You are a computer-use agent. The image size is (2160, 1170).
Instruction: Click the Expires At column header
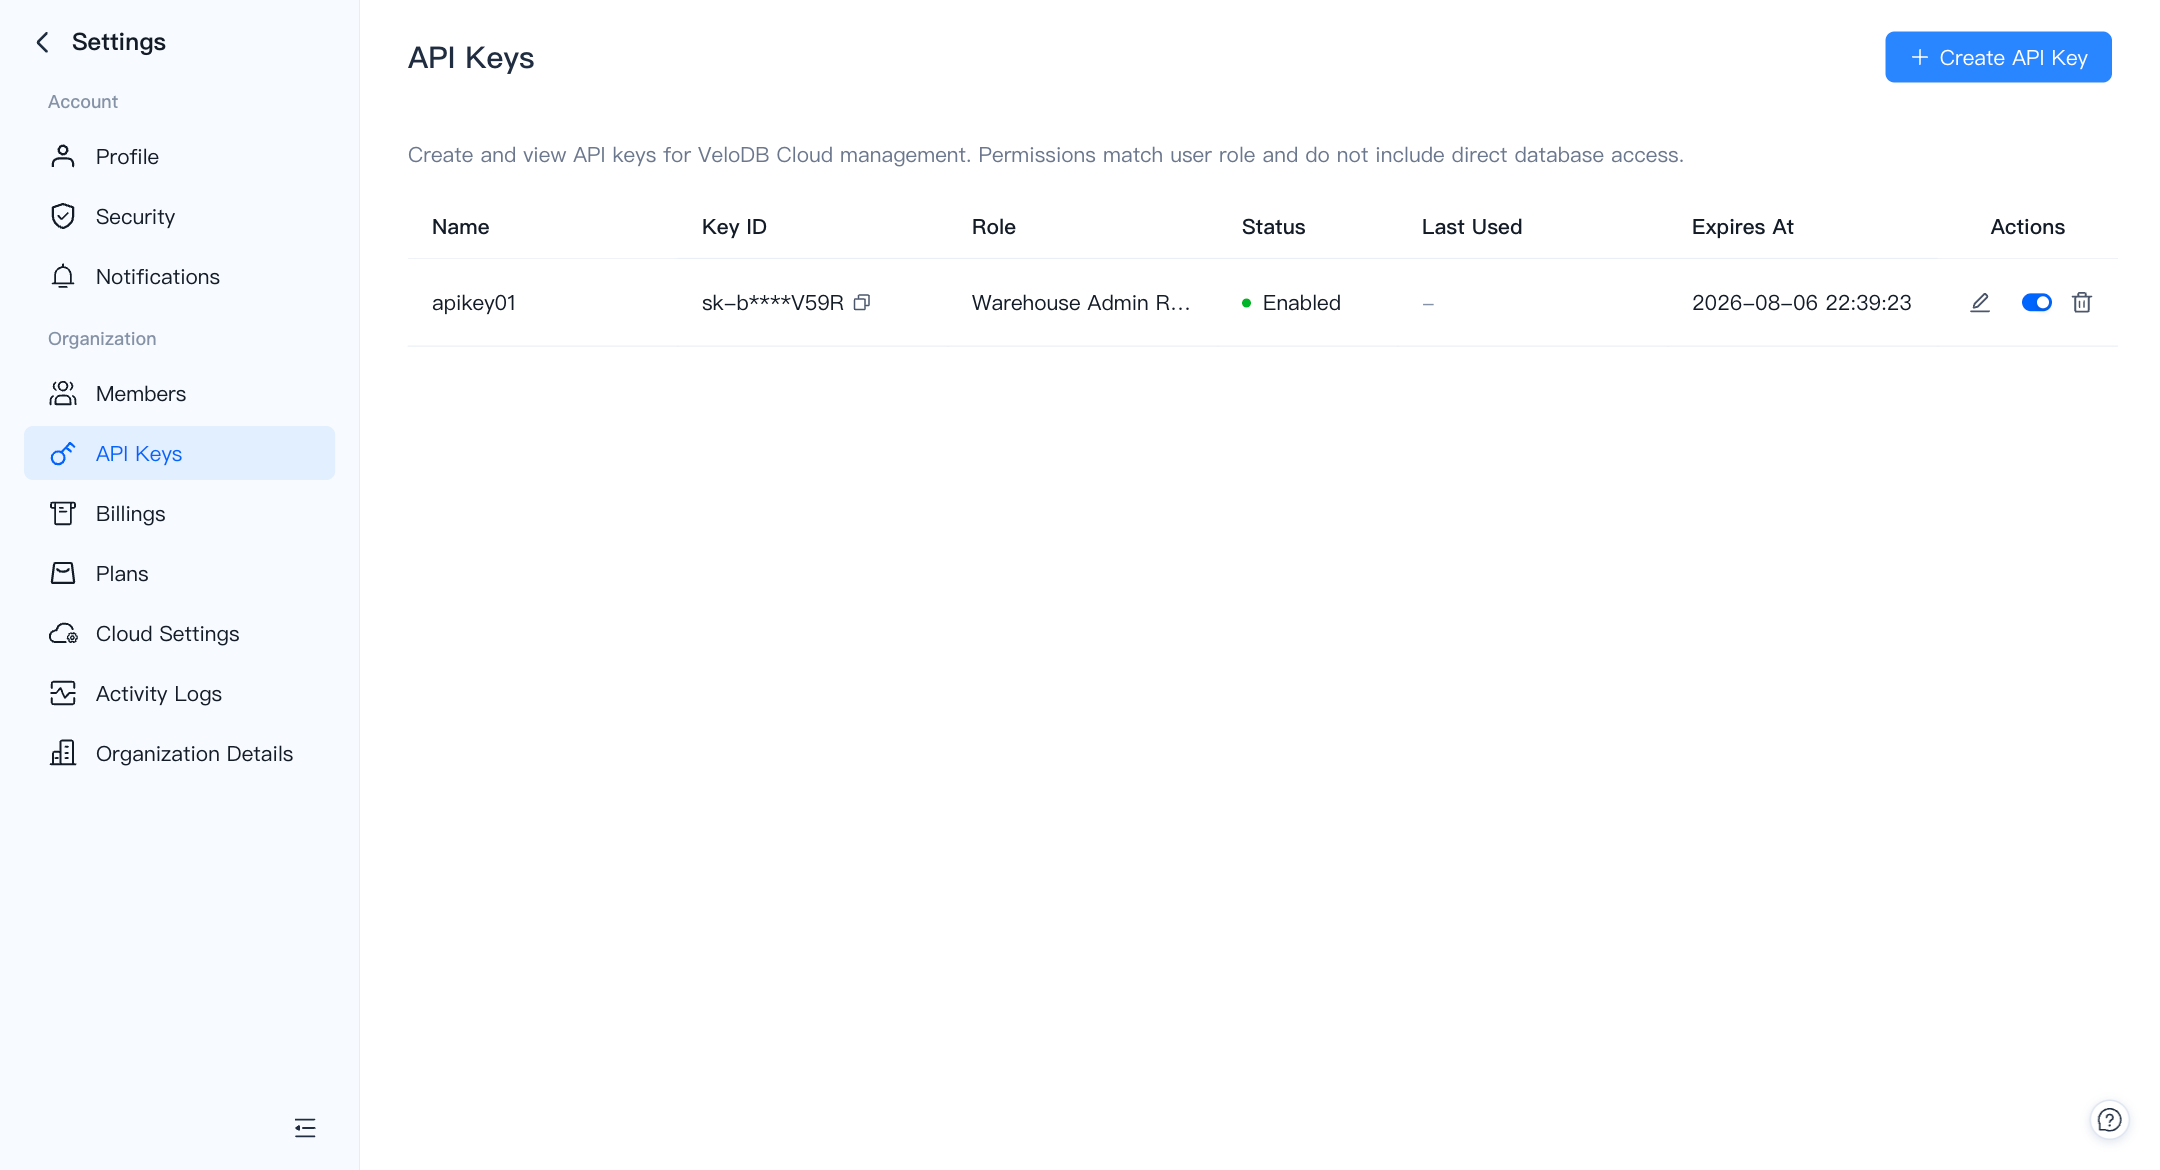tap(1743, 227)
